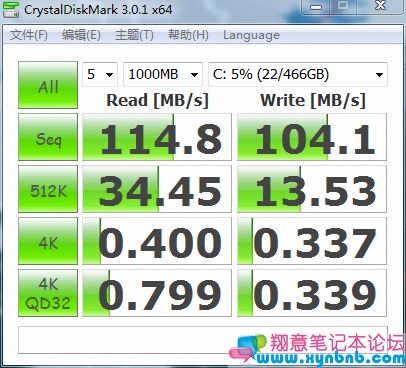Open the 编辑(E) menu
Viewport: 406px width, 368px height.
click(81, 35)
